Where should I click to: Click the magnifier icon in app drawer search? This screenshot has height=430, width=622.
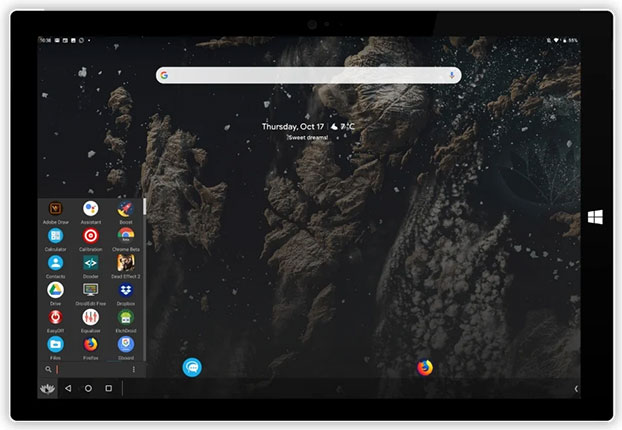click(48, 369)
